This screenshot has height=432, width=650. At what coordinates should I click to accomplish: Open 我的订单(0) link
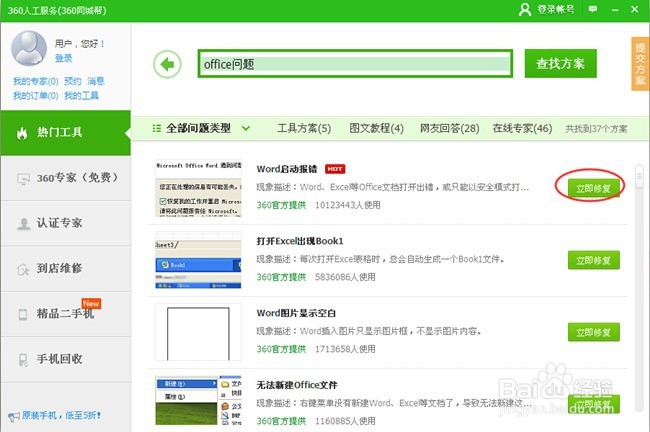(x=36, y=96)
